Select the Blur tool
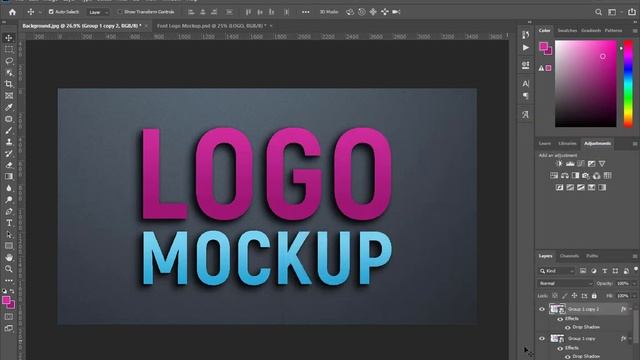 pos(9,188)
